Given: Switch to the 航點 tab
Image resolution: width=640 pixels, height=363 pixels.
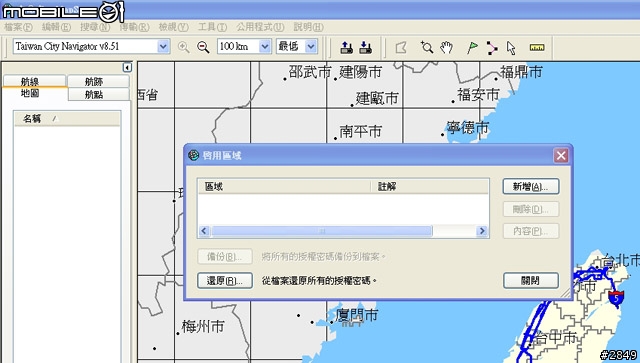Looking at the screenshot, I should pos(98,94).
